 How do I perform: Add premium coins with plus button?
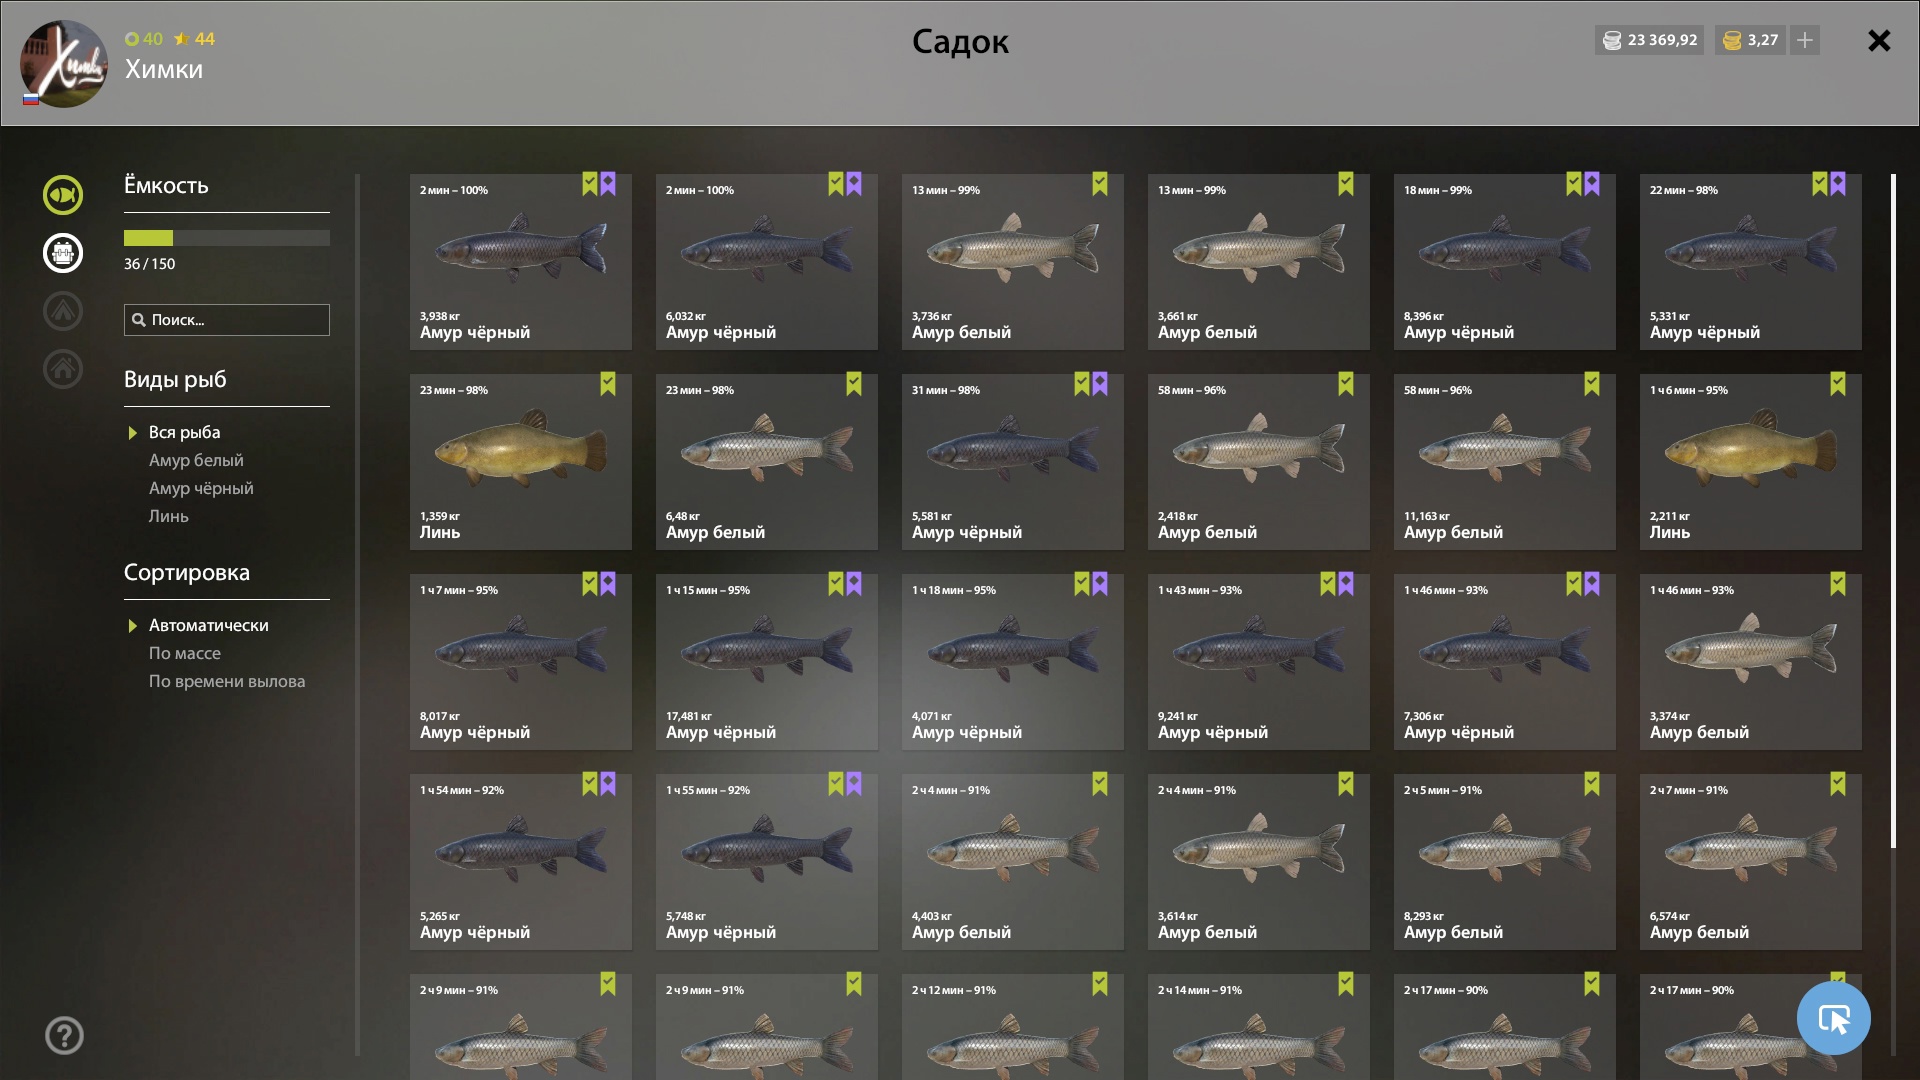(1805, 40)
